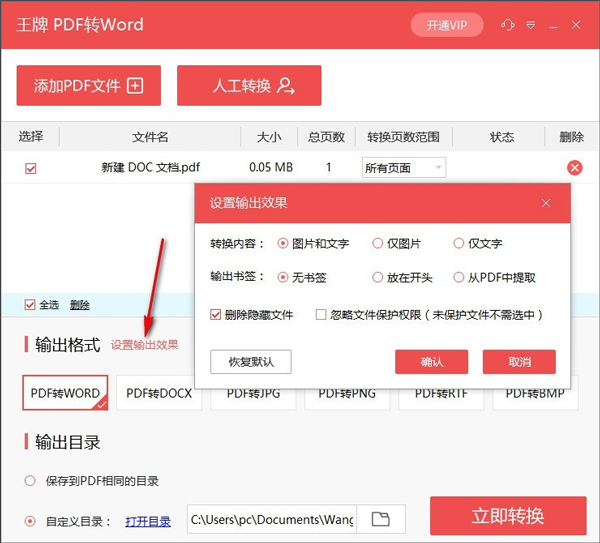Click the red delete icon for 新建 DOC 文档.pdf
This screenshot has height=543, width=600.
[574, 168]
